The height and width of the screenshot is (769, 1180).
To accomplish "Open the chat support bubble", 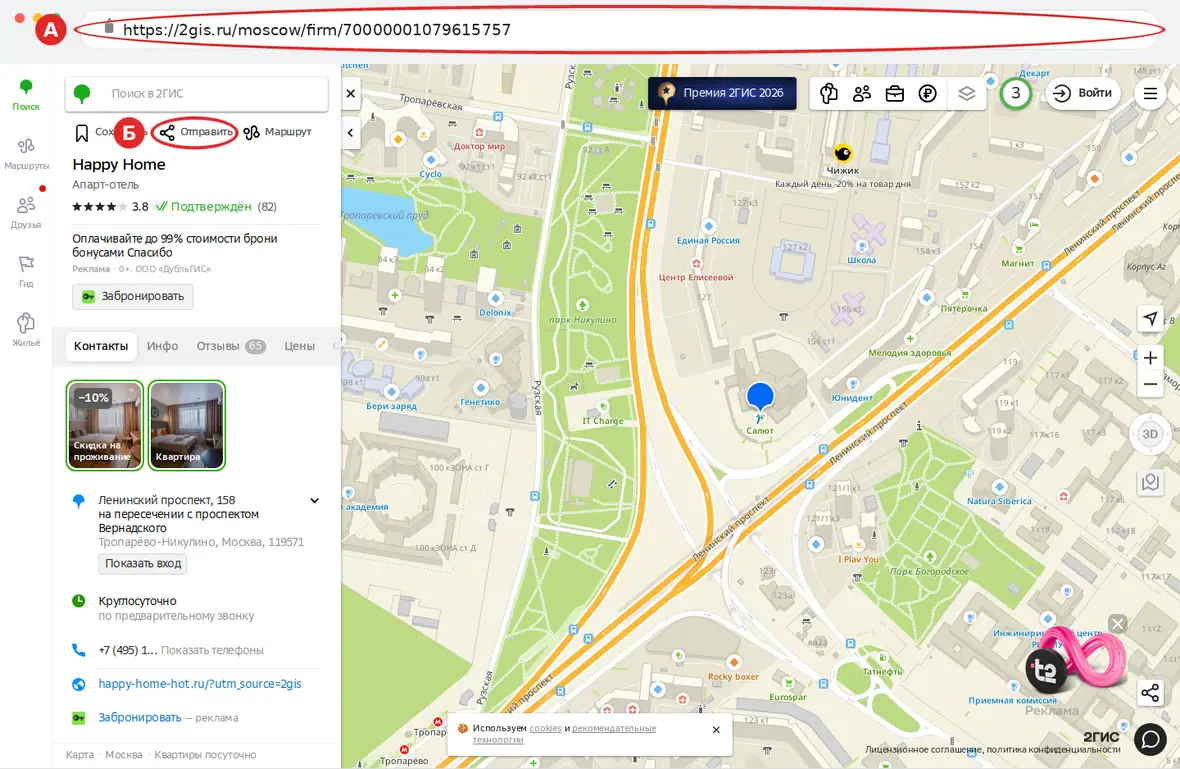I will [1150, 740].
